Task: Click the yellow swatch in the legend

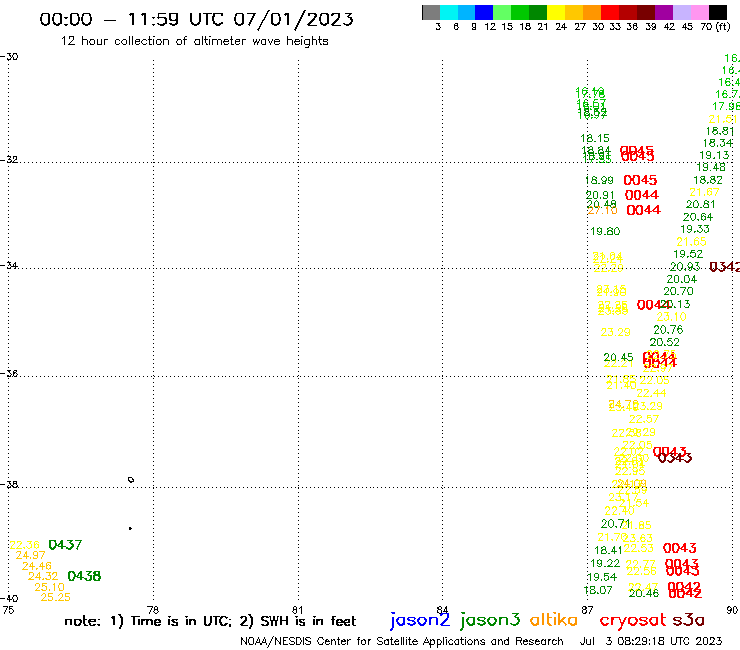Action: [555, 12]
